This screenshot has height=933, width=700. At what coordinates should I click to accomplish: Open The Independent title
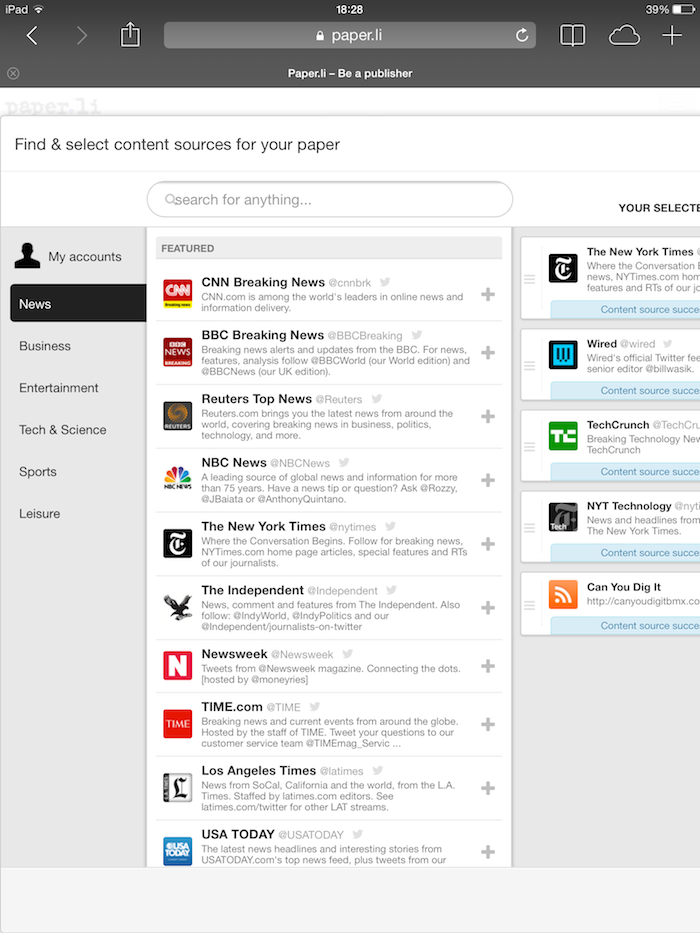click(252, 590)
